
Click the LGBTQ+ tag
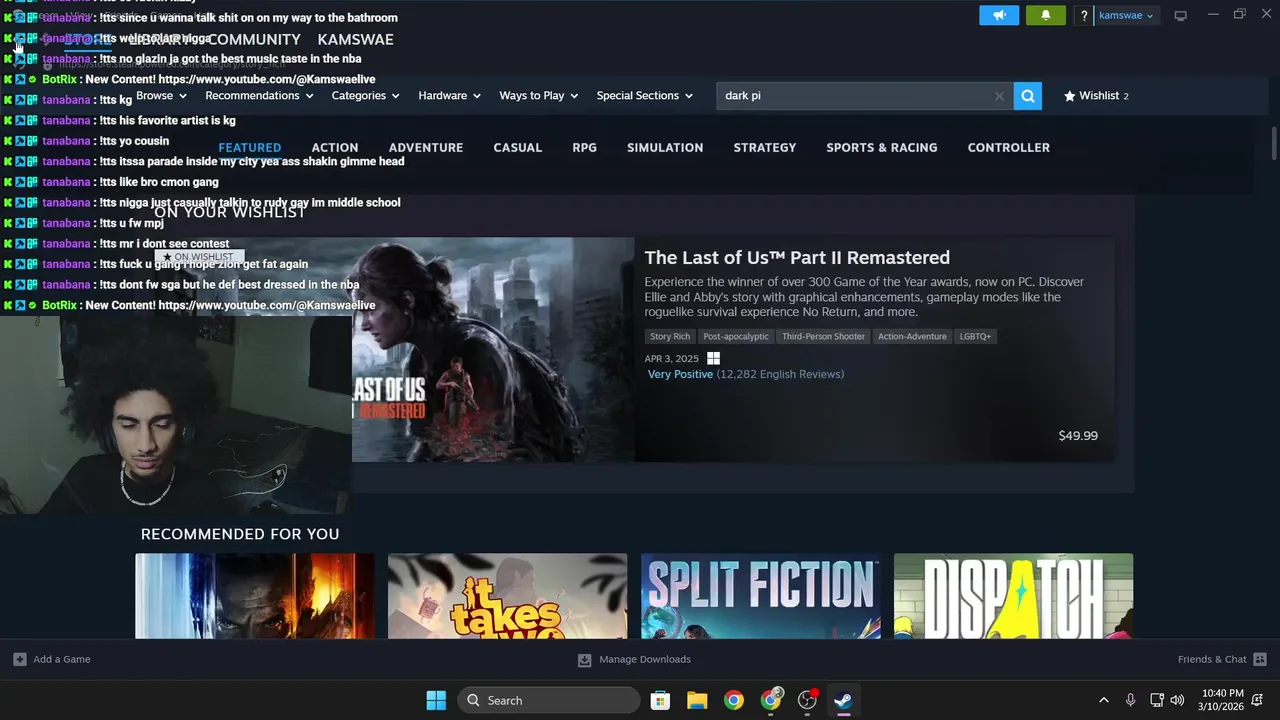pos(975,336)
